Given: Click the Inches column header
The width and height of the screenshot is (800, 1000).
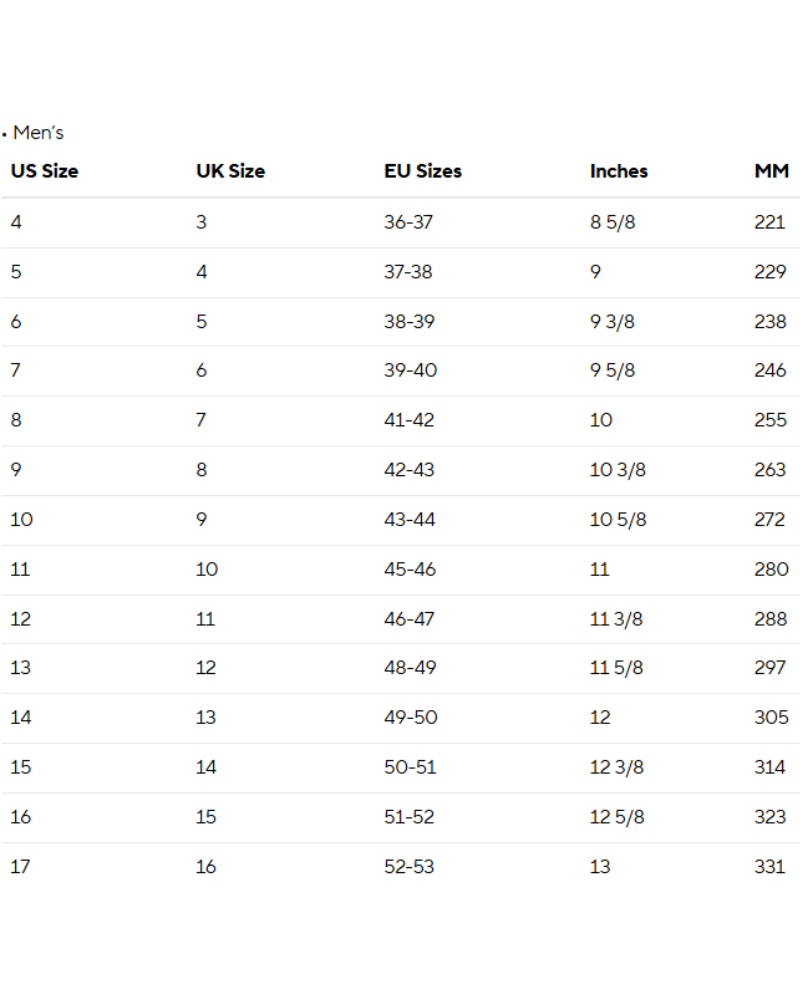Looking at the screenshot, I should coord(619,171).
